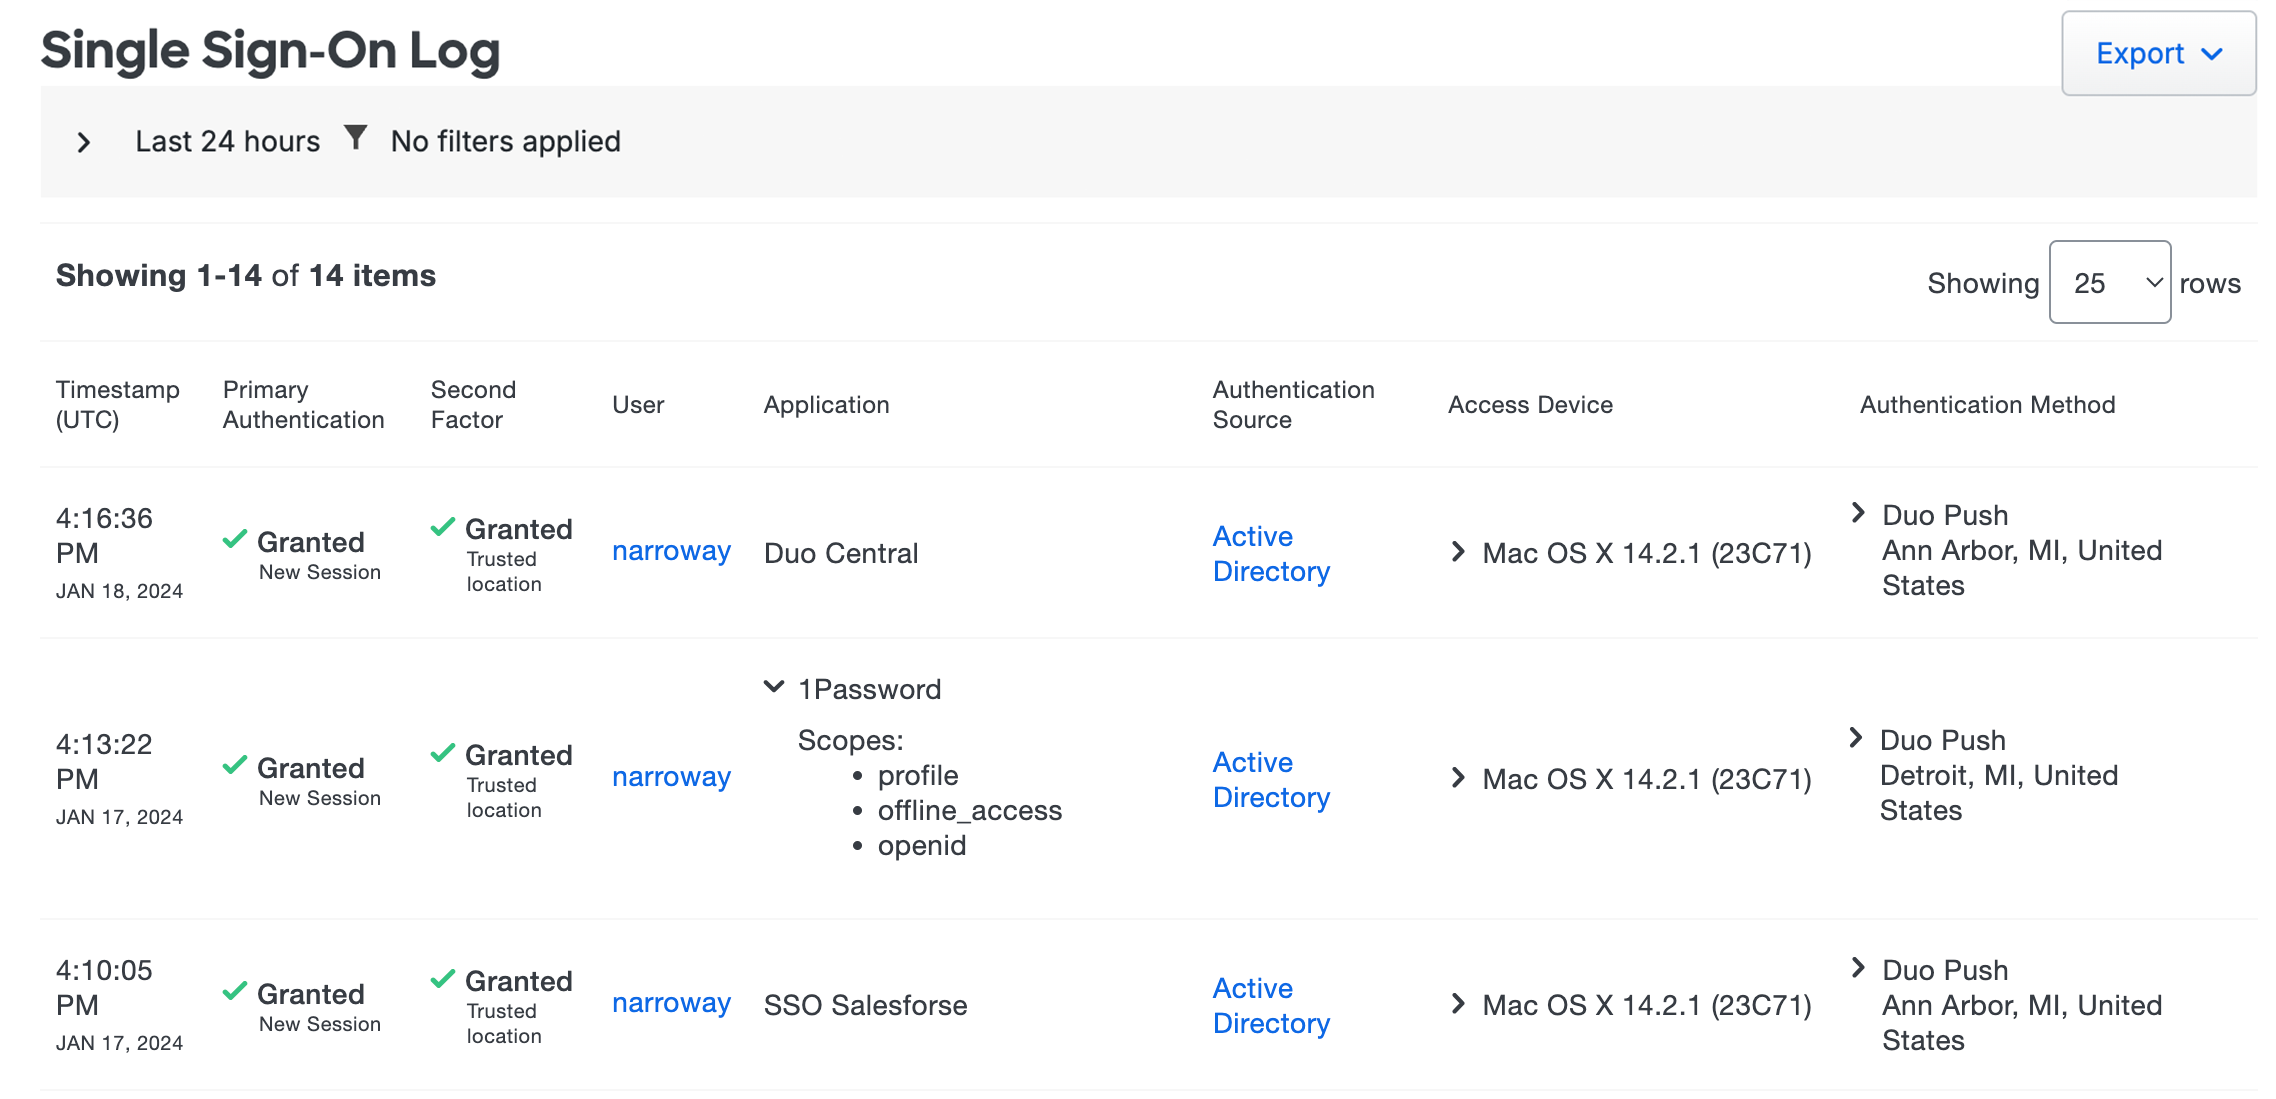The image size is (2276, 1099).
Task: Click the Application column header
Action: (x=826, y=404)
